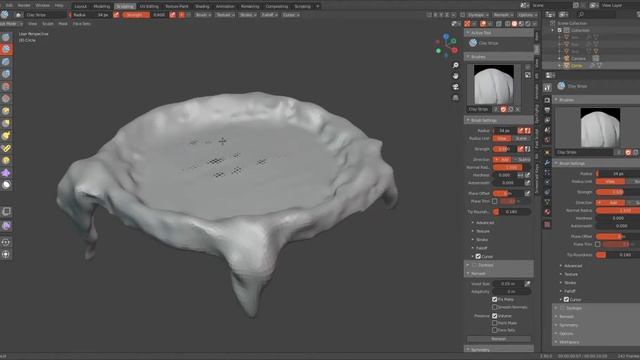Enable Preserve Face Sets checkbox

tap(495, 330)
